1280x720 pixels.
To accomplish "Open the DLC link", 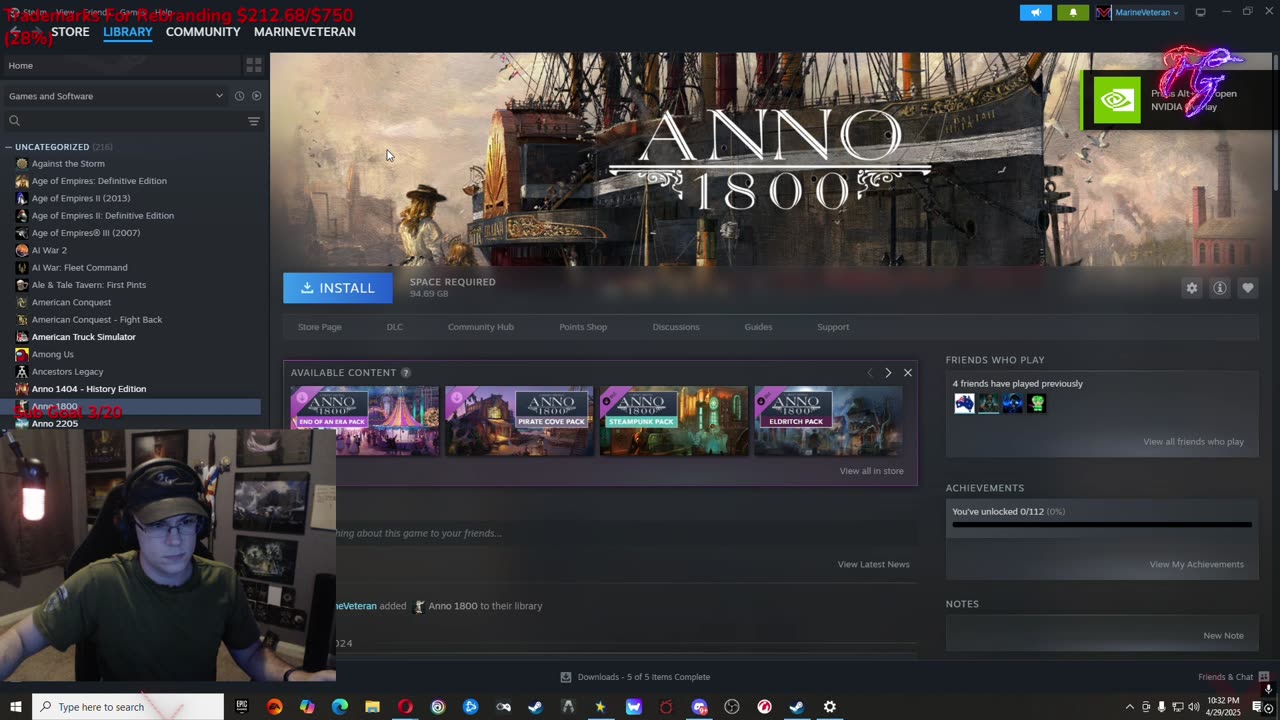I will [395, 327].
